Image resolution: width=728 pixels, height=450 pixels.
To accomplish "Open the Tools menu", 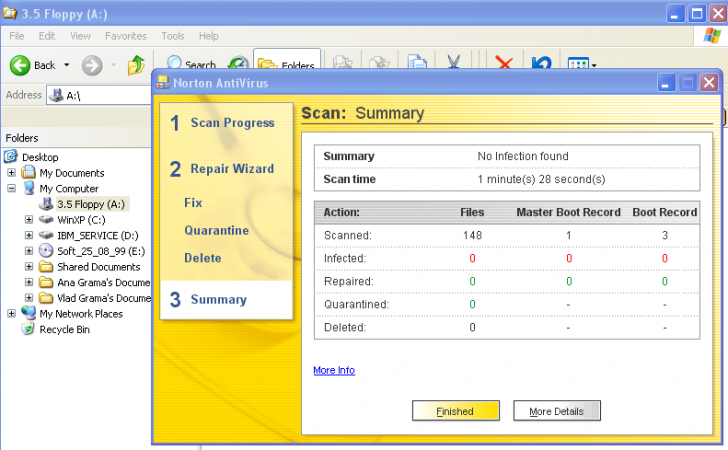I will click(x=173, y=36).
